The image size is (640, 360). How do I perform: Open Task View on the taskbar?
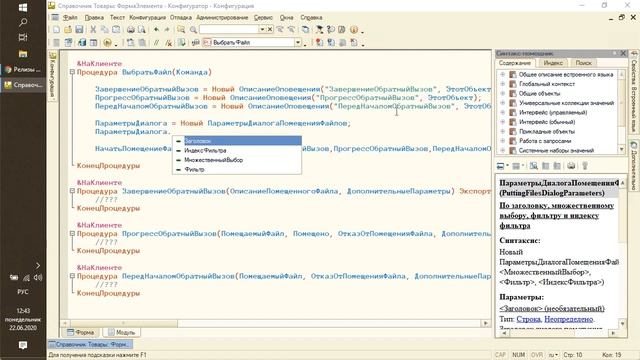coord(23,38)
